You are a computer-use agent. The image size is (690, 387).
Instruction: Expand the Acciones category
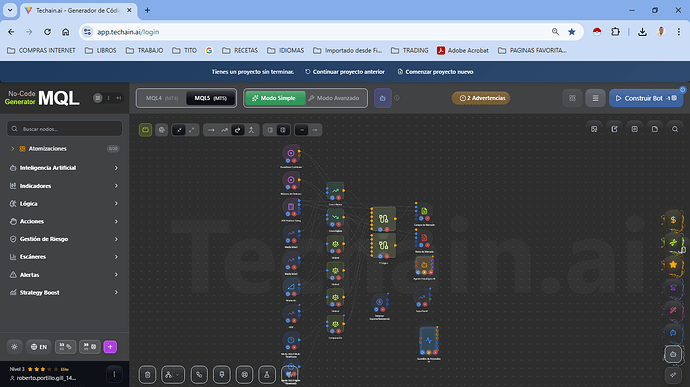coord(65,221)
